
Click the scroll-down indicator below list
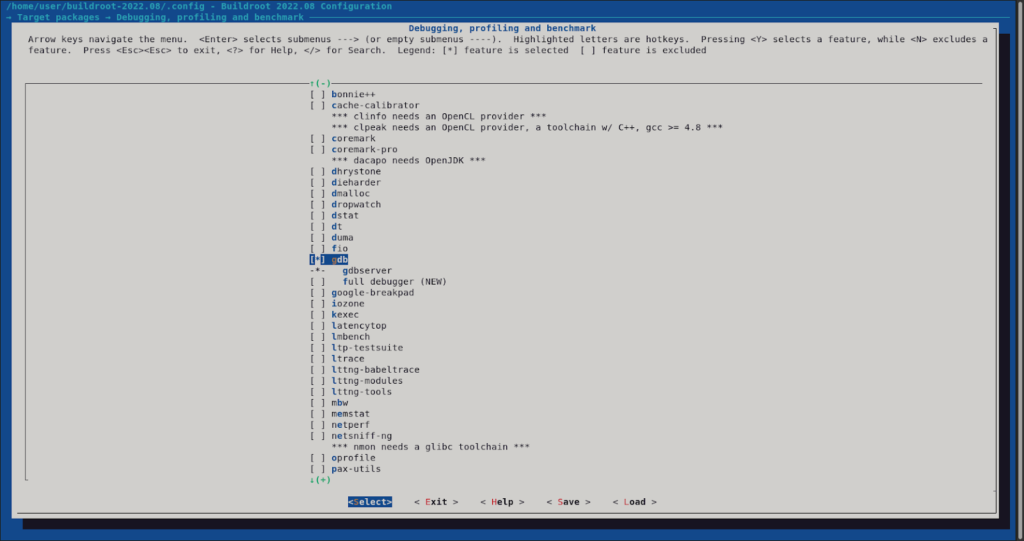pyautogui.click(x=320, y=480)
